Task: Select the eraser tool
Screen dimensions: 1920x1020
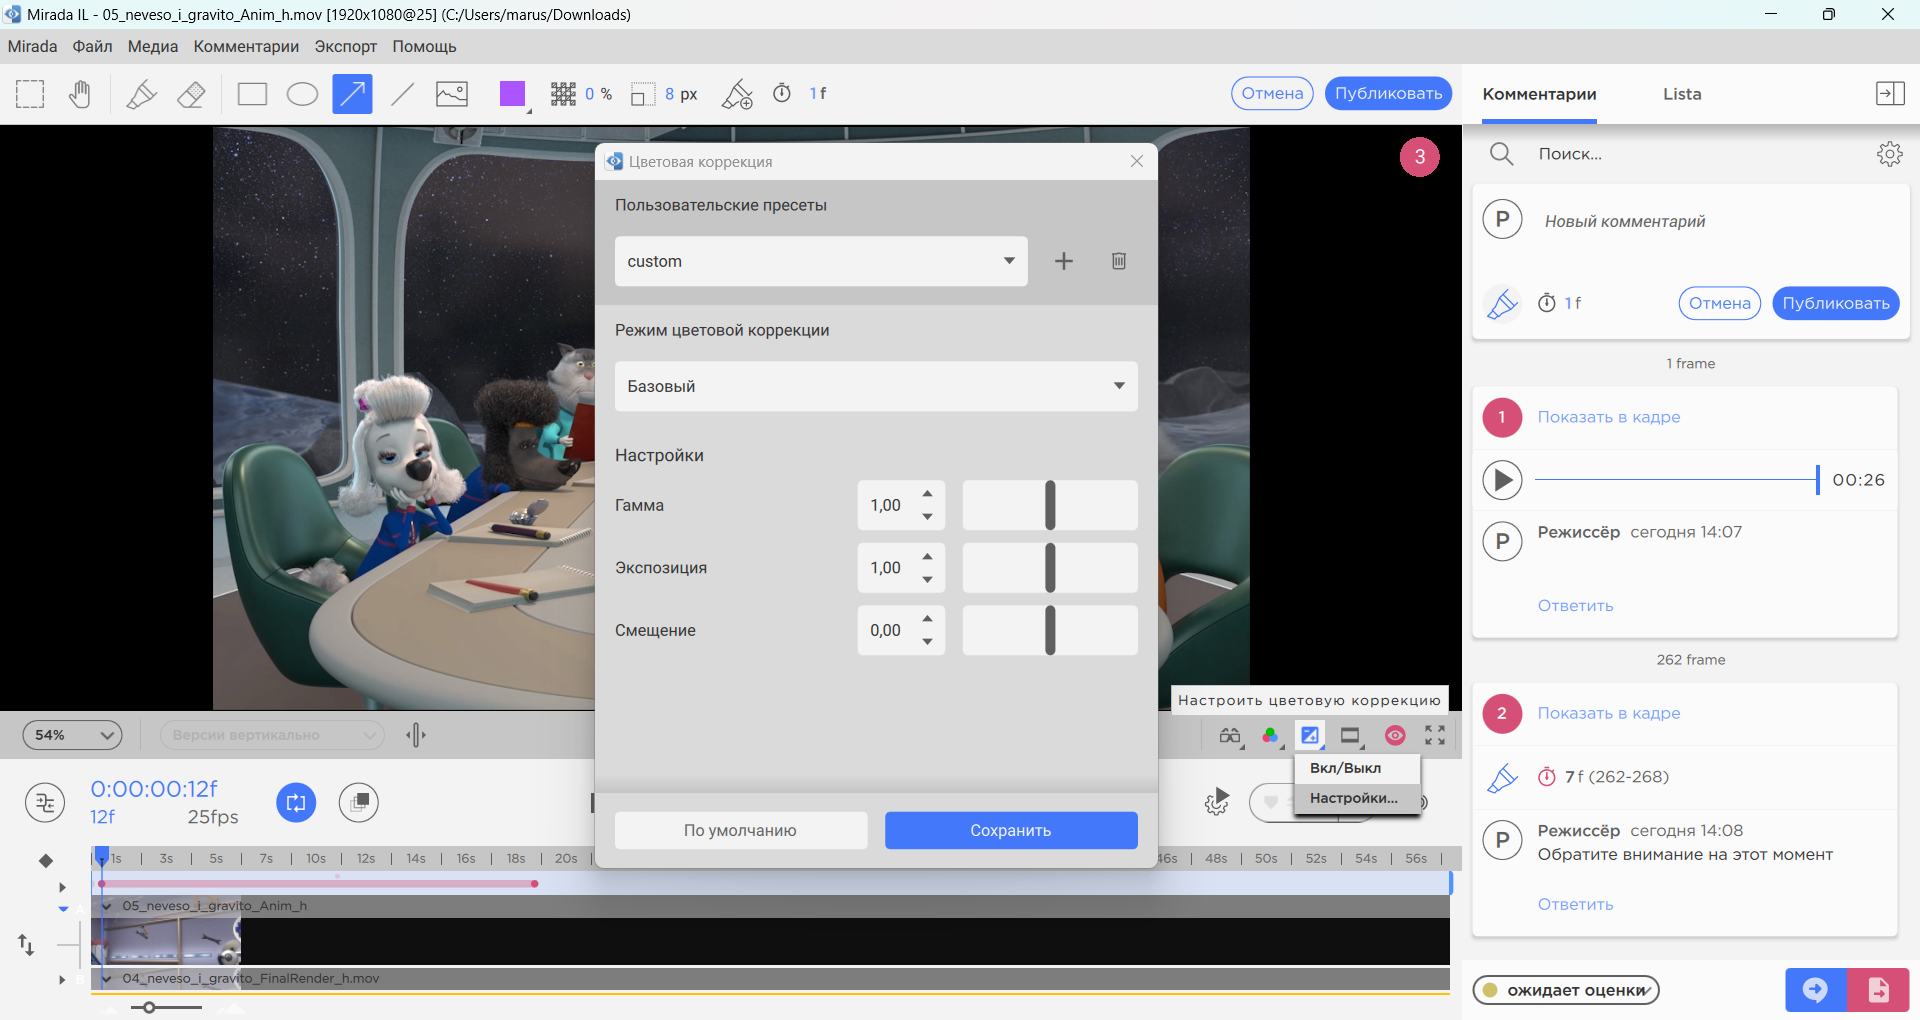Action: [191, 94]
